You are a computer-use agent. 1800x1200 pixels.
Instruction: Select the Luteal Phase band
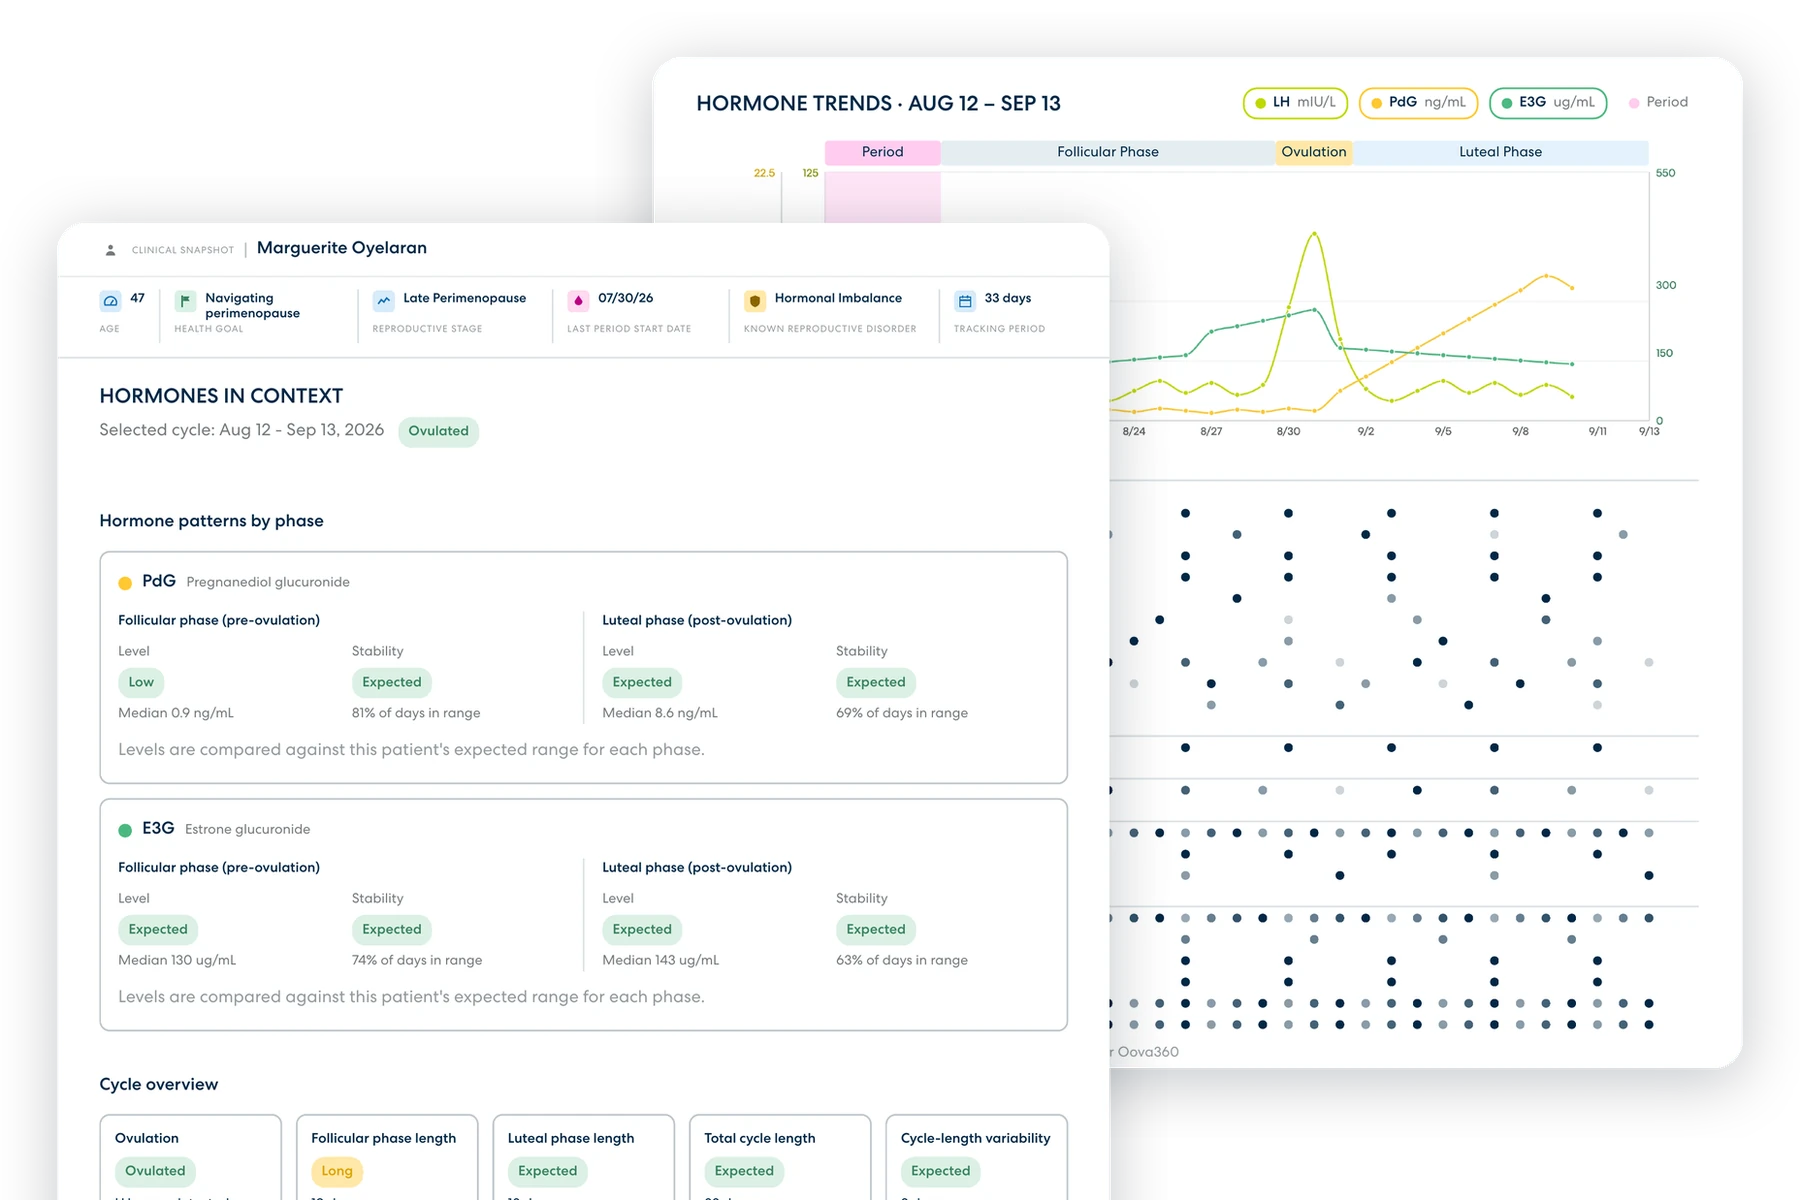click(x=1500, y=152)
